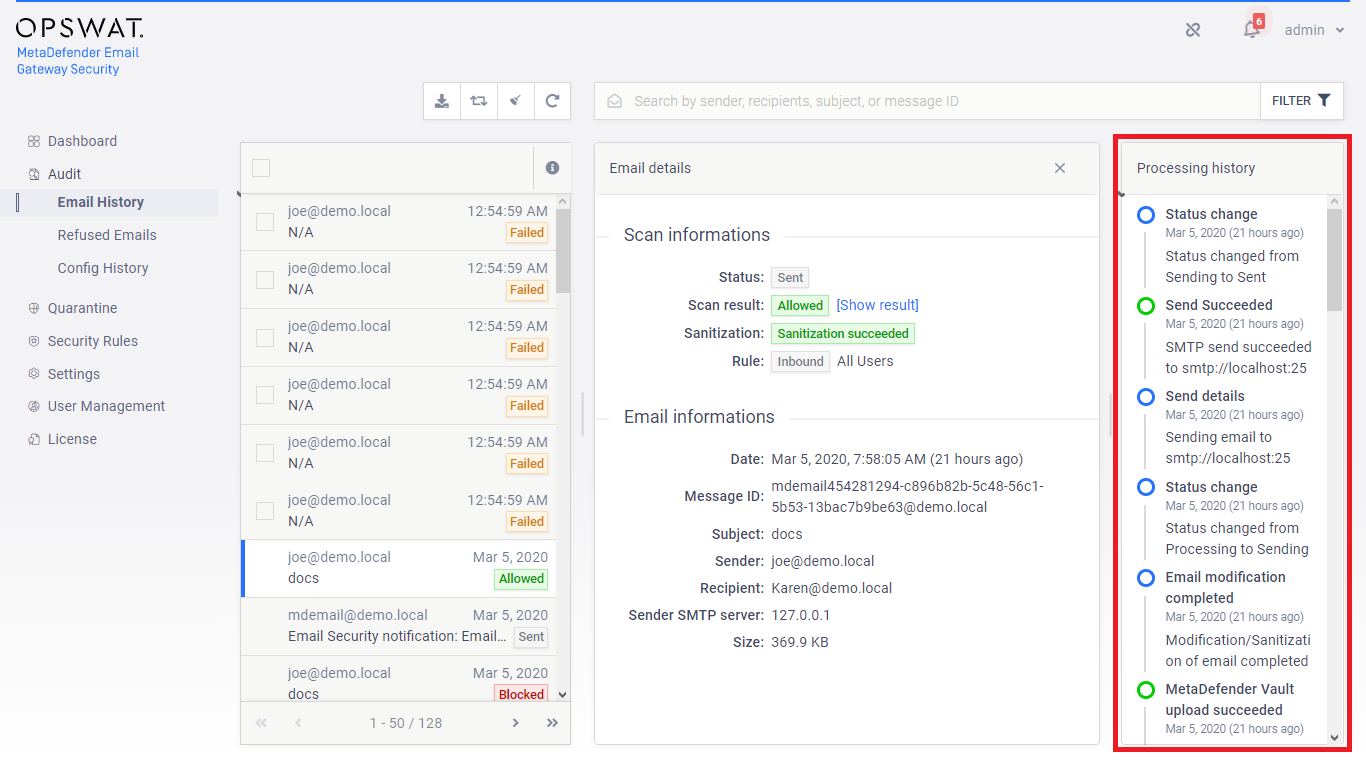
Task: Click the info icon in the email list header
Action: tap(552, 168)
